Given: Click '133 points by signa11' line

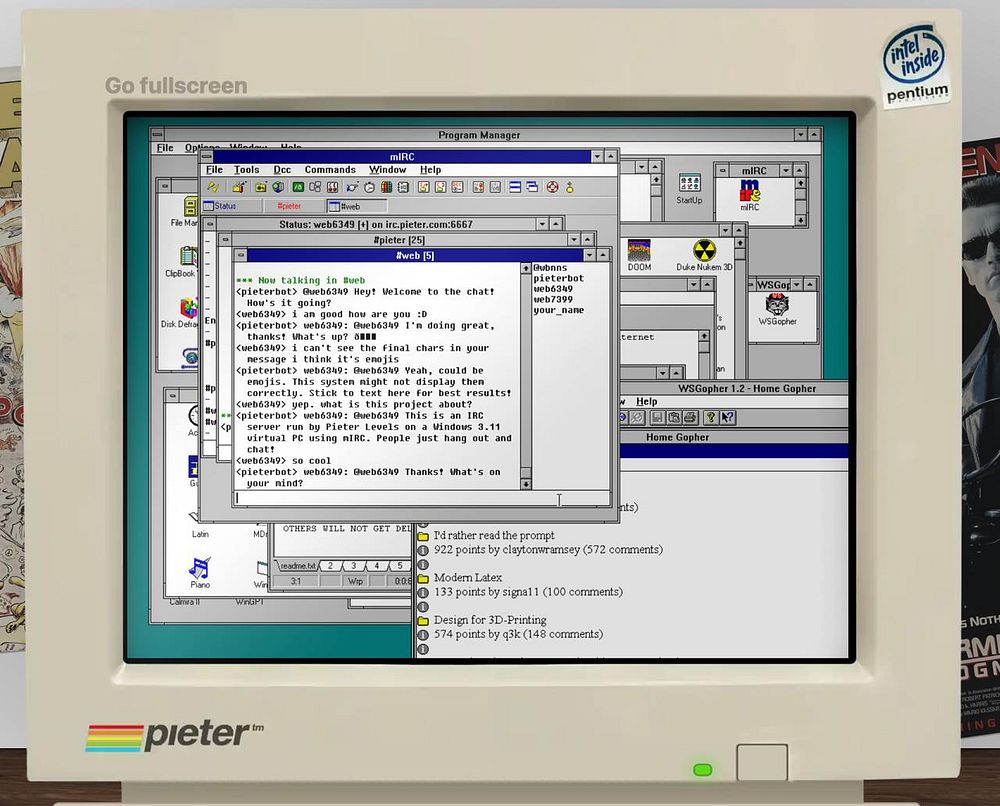Looking at the screenshot, I should 528,592.
